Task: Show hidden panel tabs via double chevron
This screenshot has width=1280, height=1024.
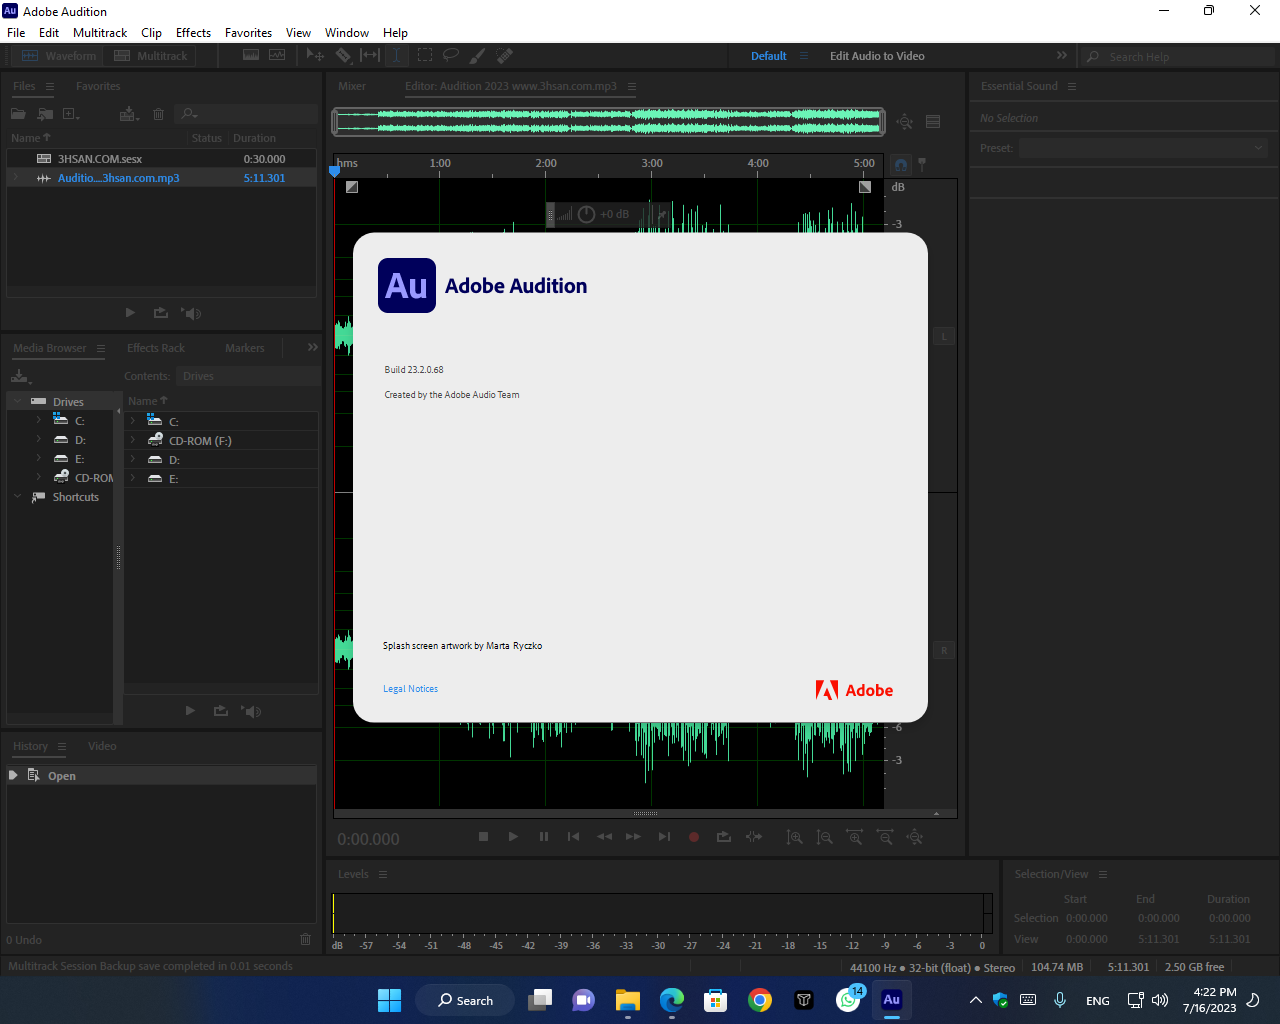Action: 313,347
